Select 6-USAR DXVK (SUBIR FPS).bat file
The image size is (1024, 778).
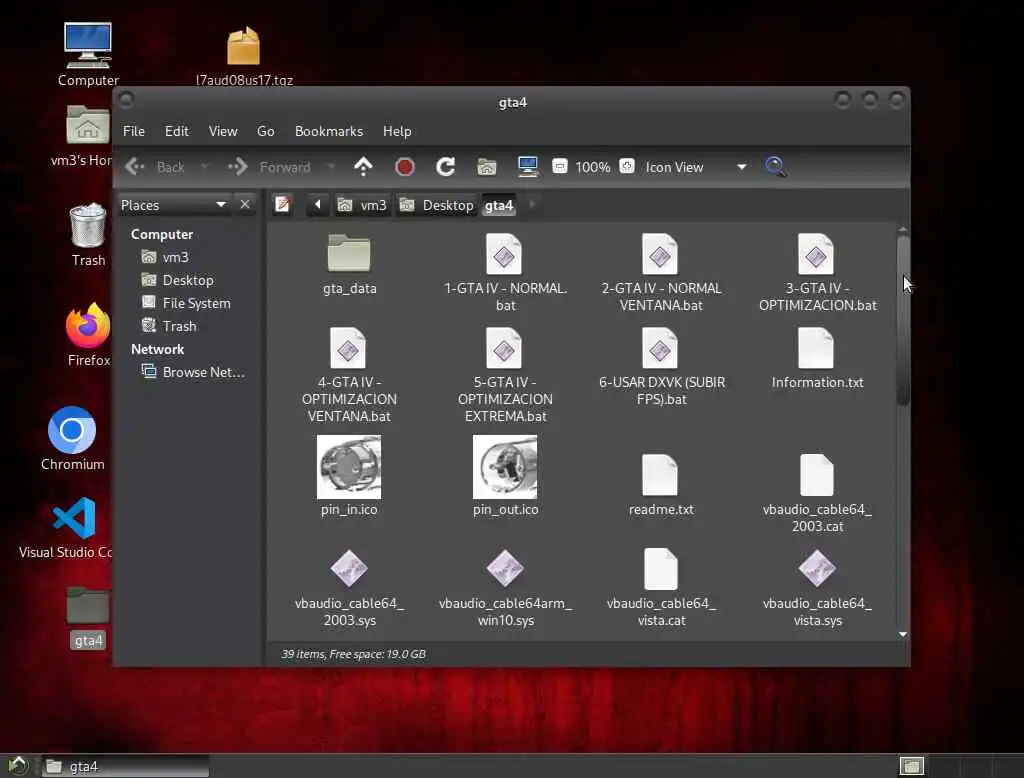click(661, 367)
